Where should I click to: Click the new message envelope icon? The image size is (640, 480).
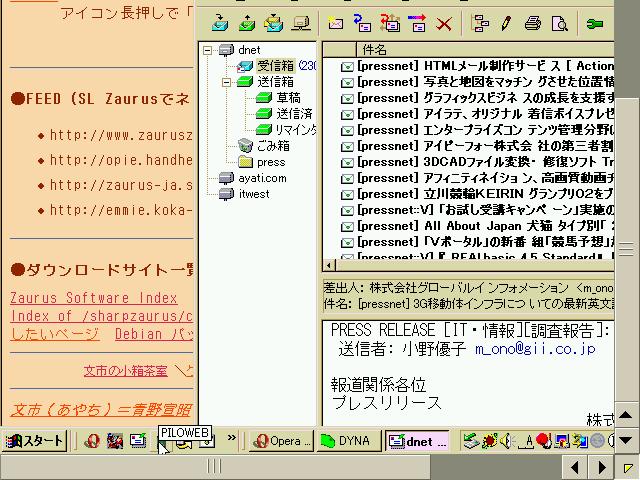tap(337, 22)
